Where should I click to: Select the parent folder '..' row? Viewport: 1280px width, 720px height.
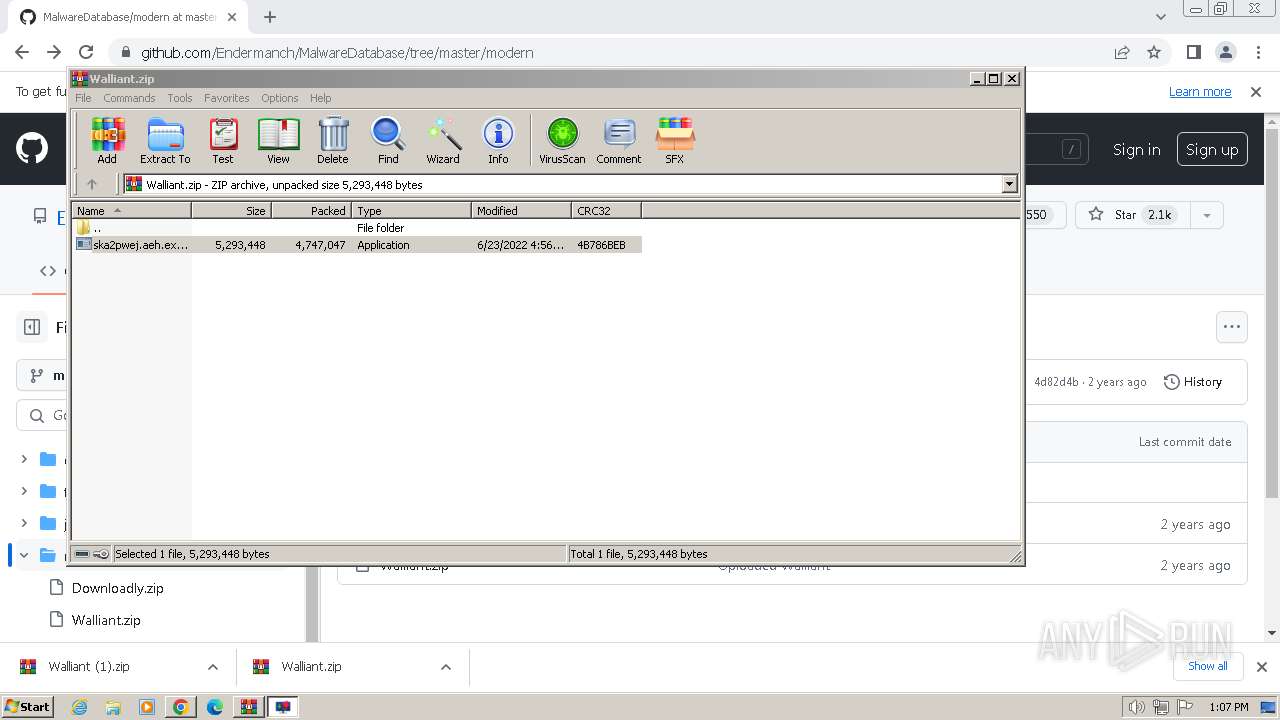pos(357,228)
